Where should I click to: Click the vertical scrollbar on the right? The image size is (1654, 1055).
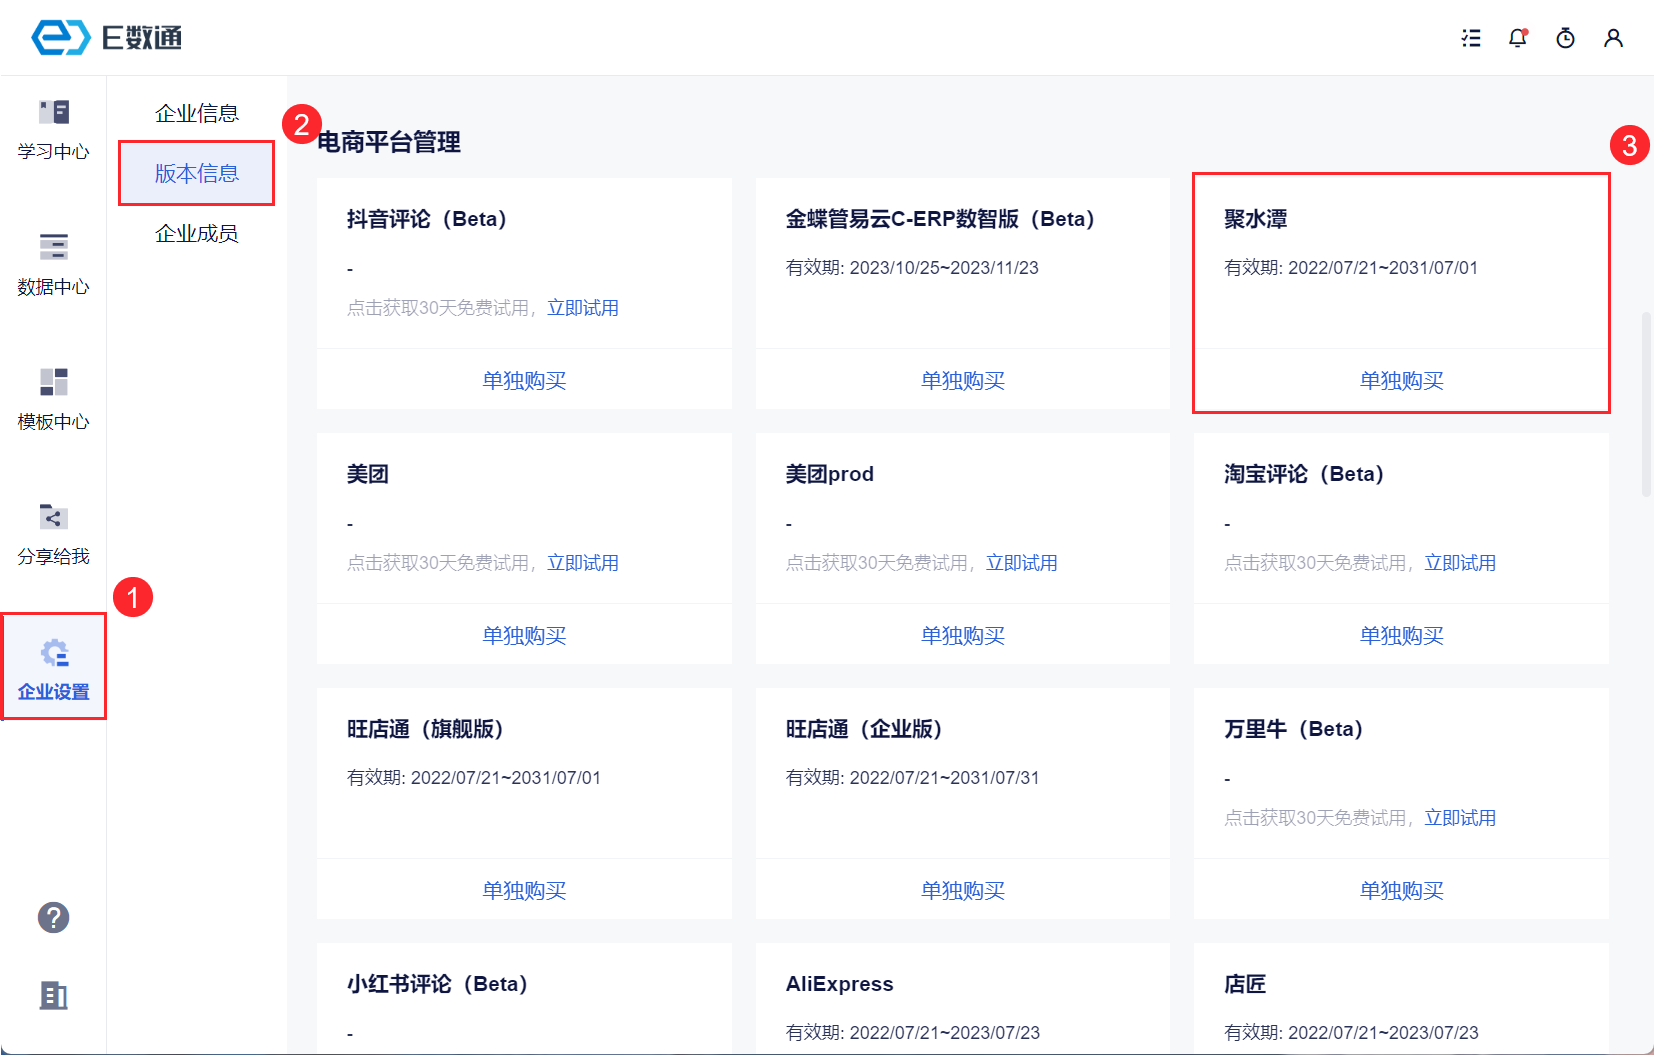tap(1646, 404)
